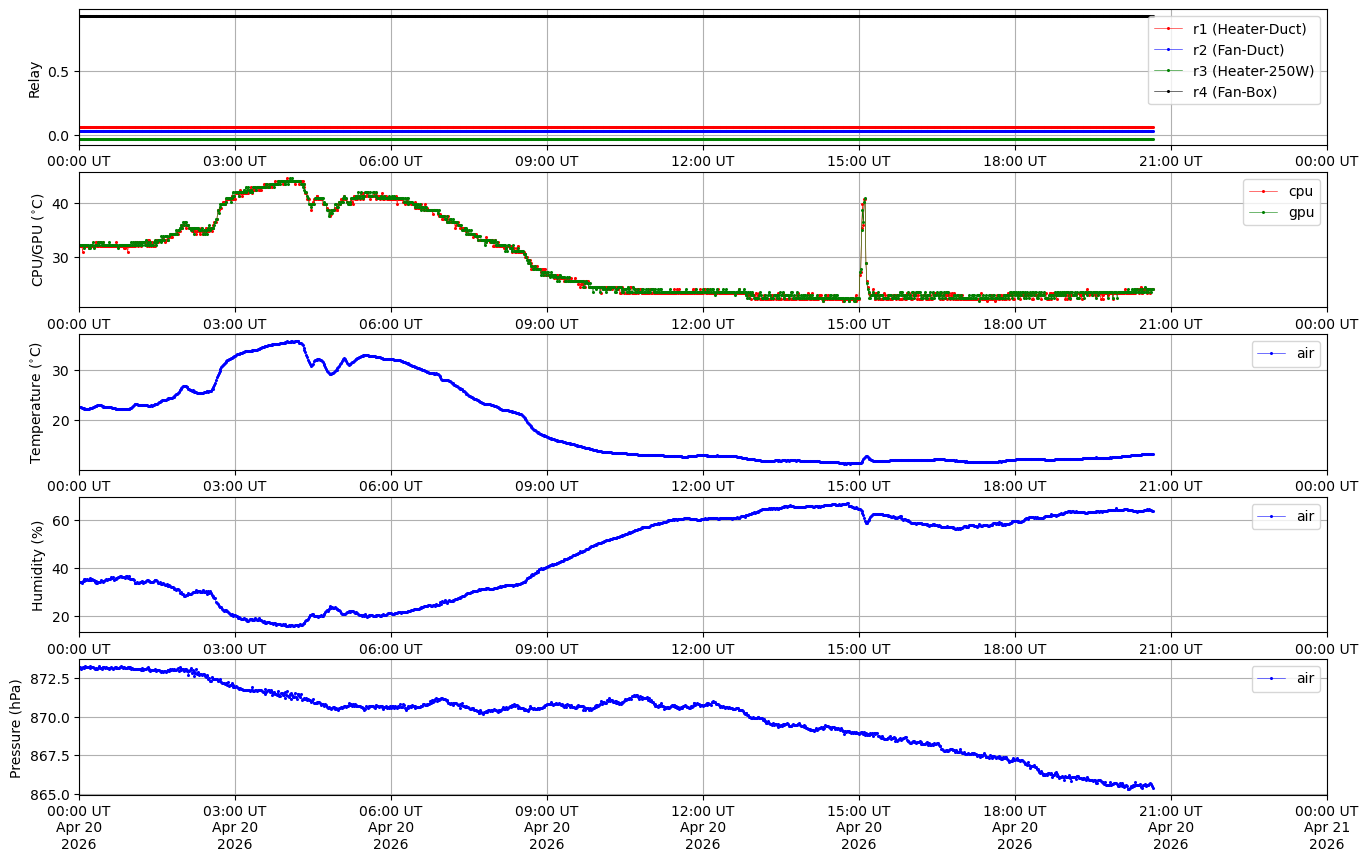Click the Relay y-axis label
1368x861 pixels.
pyautogui.click(x=35, y=79)
